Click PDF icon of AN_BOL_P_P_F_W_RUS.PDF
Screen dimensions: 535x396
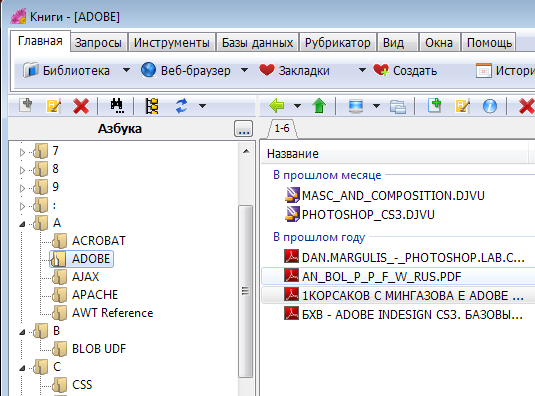(x=291, y=275)
